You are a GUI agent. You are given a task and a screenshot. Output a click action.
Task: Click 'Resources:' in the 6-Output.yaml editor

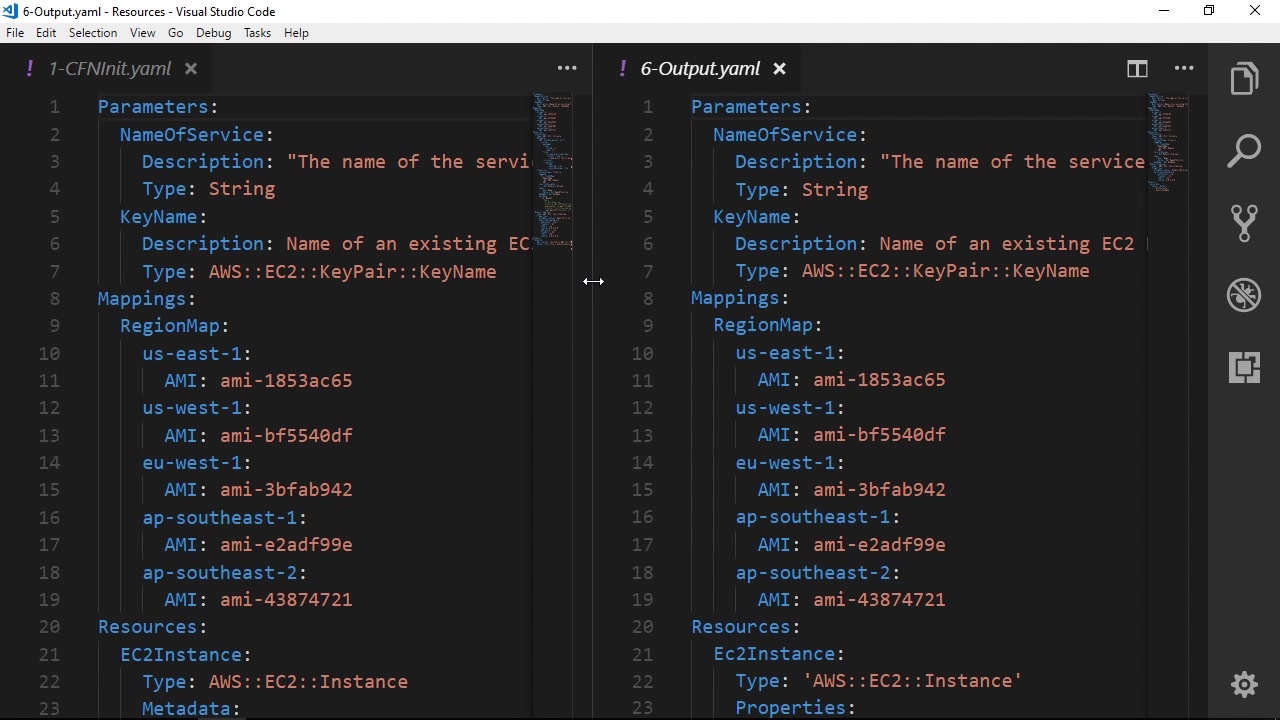(x=746, y=626)
